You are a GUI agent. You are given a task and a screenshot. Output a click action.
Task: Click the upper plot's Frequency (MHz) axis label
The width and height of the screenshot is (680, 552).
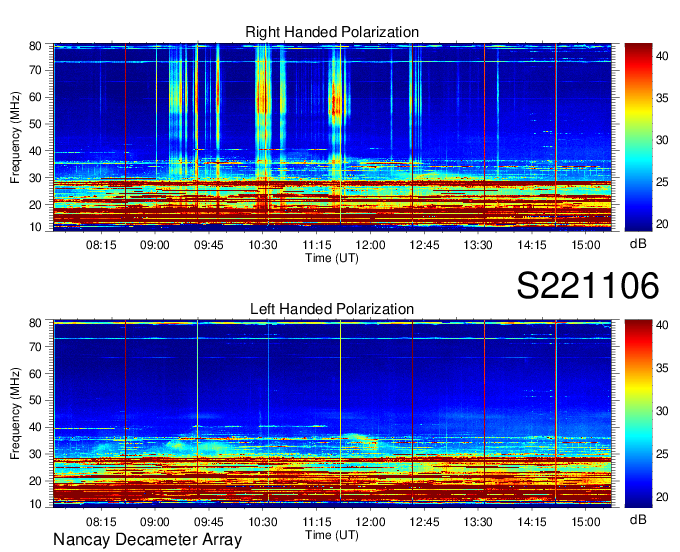click(15, 137)
